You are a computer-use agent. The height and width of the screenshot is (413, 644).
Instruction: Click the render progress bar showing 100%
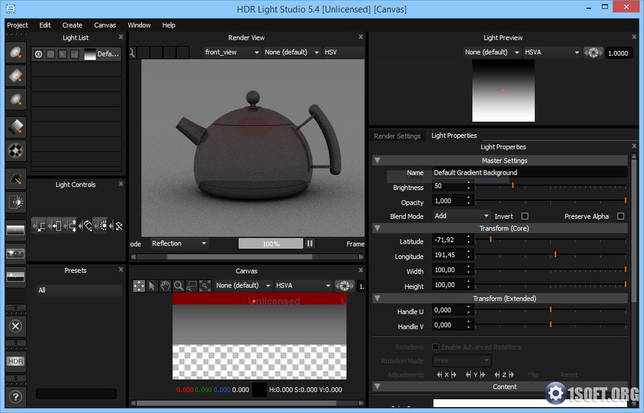click(271, 243)
